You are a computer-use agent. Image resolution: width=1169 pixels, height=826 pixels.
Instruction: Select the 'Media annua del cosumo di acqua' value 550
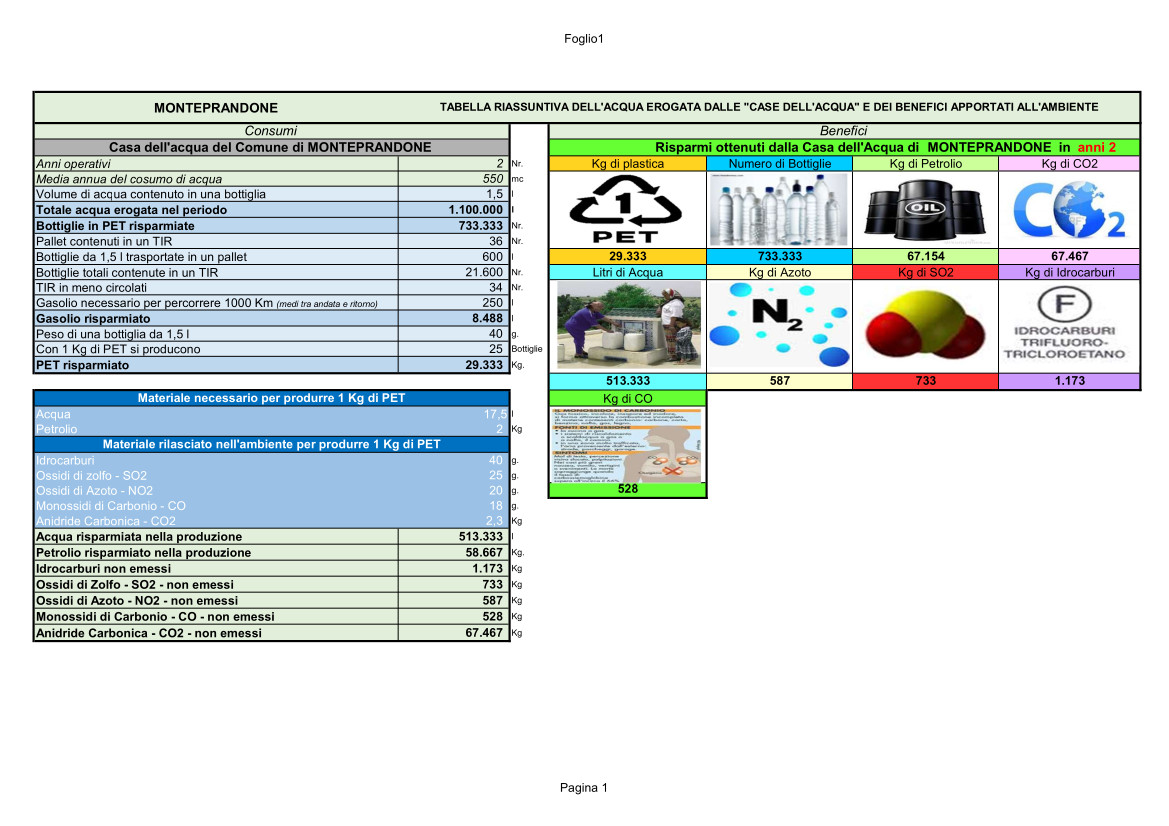click(453, 179)
